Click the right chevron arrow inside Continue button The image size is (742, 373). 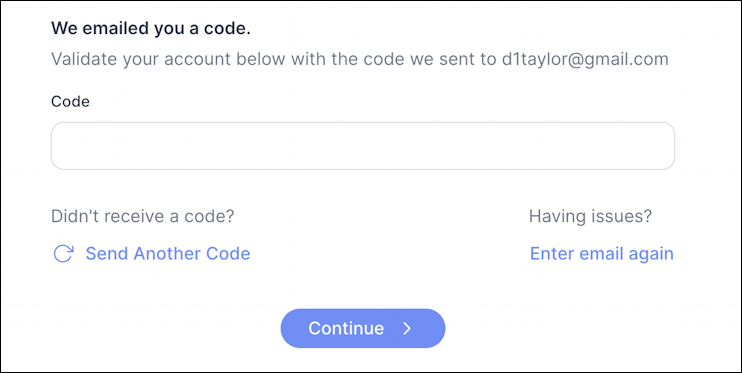[407, 329]
